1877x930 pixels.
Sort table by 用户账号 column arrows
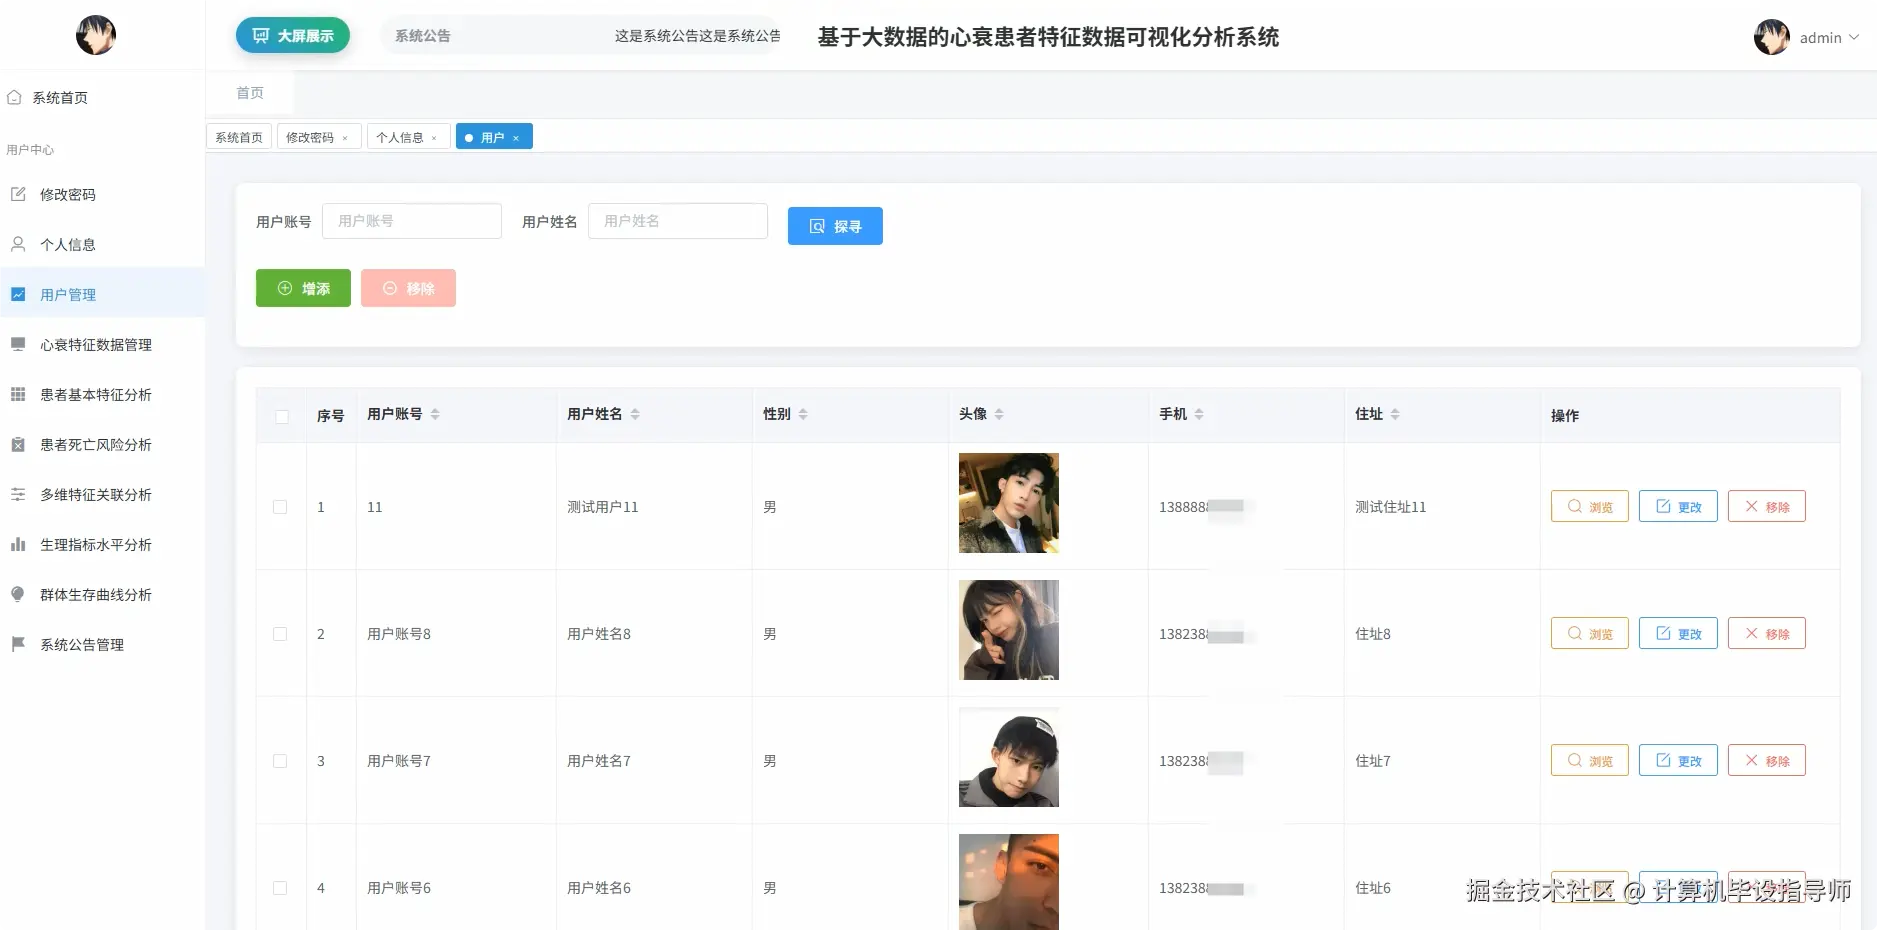[x=435, y=414]
